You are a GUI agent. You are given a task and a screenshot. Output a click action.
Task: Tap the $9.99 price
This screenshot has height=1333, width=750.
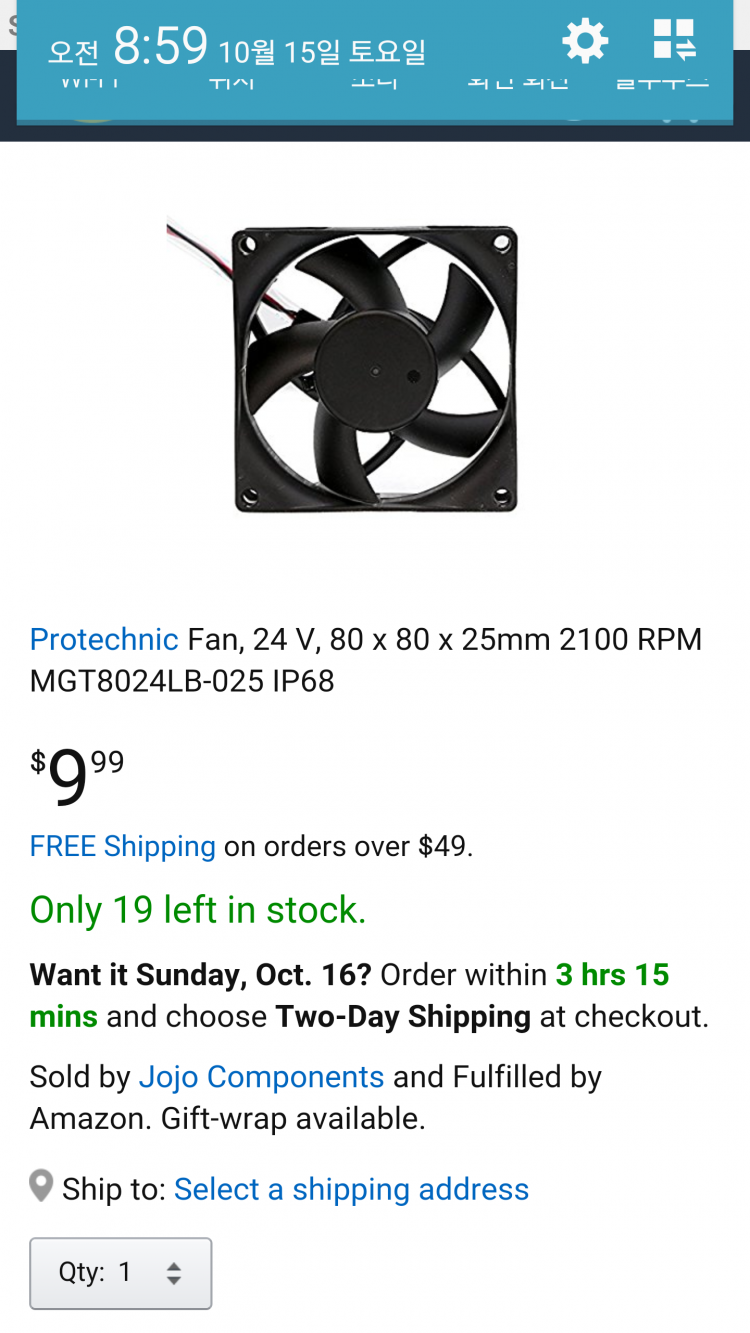77,777
